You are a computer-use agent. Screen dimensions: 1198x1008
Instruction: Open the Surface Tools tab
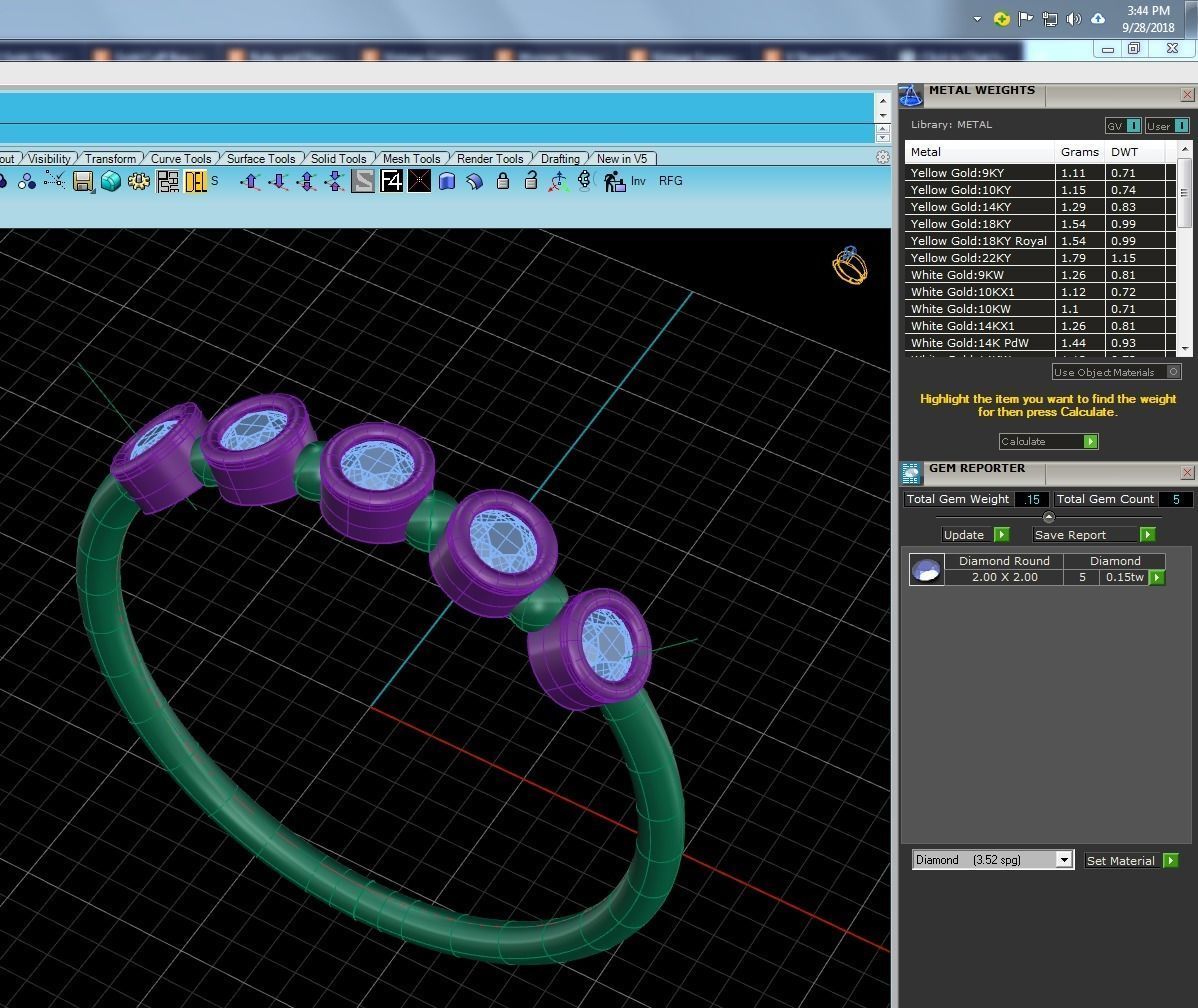(261, 159)
